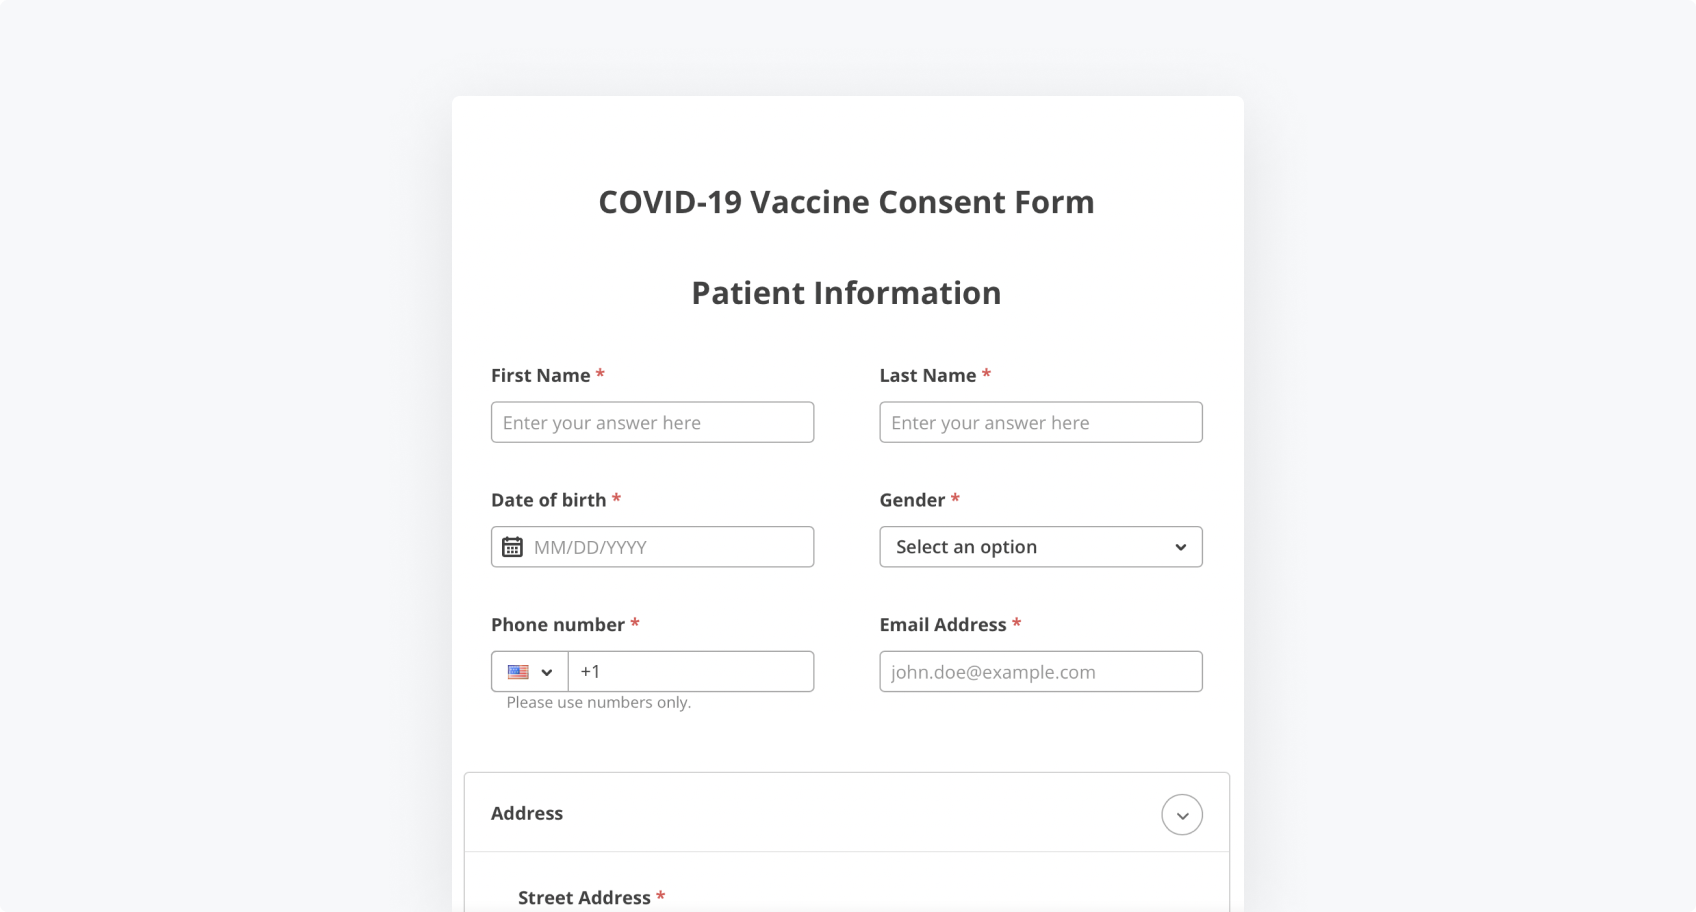Click the 'Email Address' label
The width and height of the screenshot is (1696, 912).
943,625
